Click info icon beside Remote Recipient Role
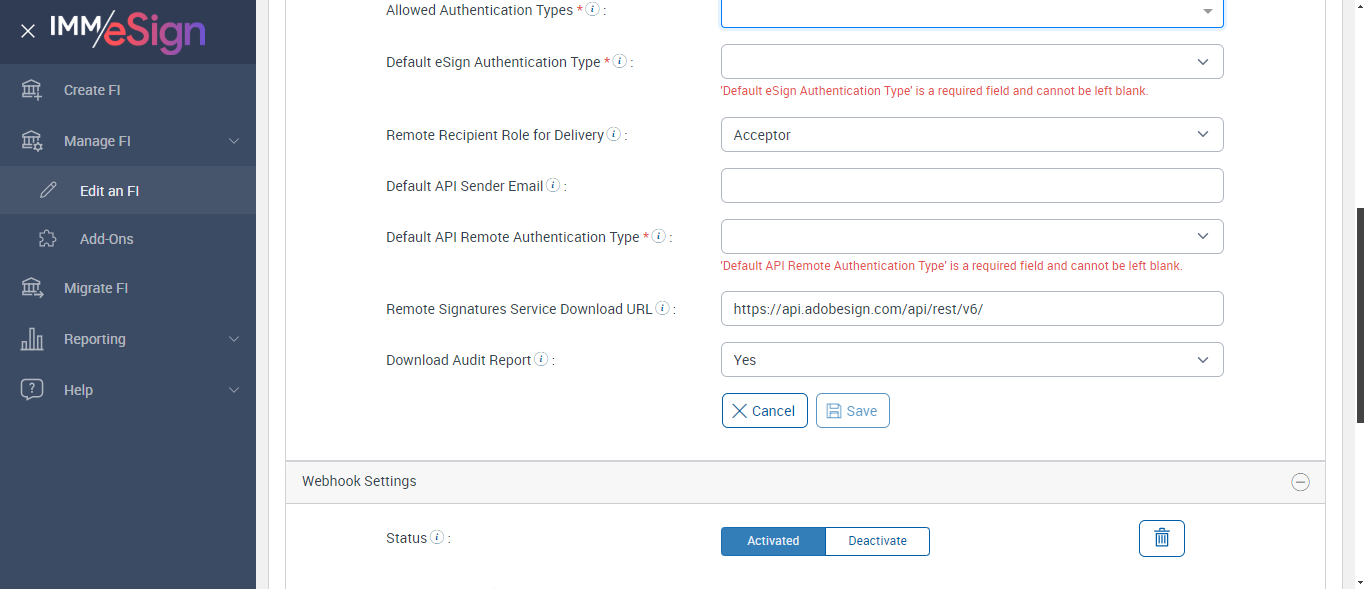The width and height of the screenshot is (1366, 589). pyautogui.click(x=613, y=135)
